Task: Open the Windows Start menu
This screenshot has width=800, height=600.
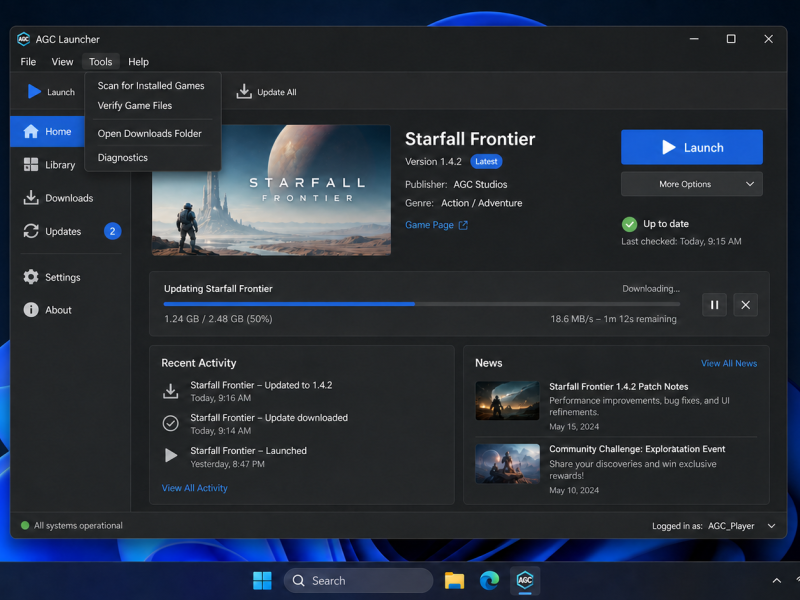Action: (x=262, y=581)
